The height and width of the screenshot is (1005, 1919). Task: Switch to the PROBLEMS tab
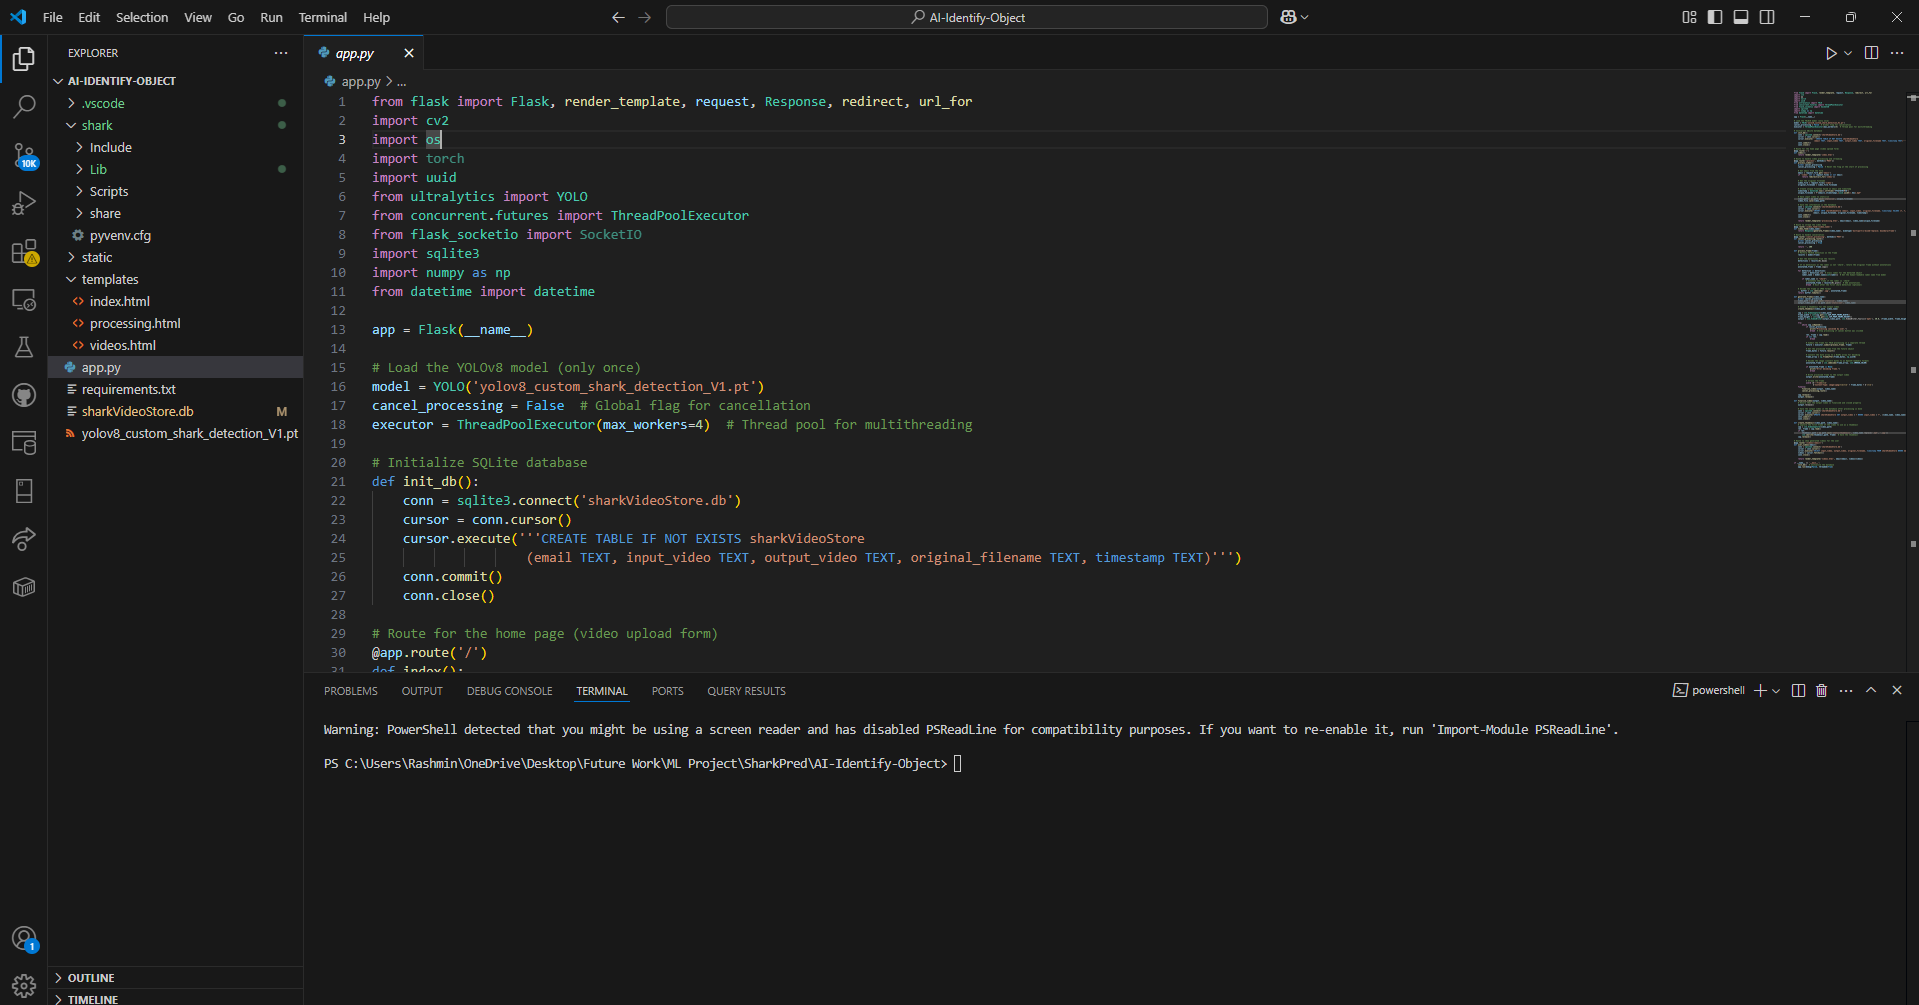[351, 691]
